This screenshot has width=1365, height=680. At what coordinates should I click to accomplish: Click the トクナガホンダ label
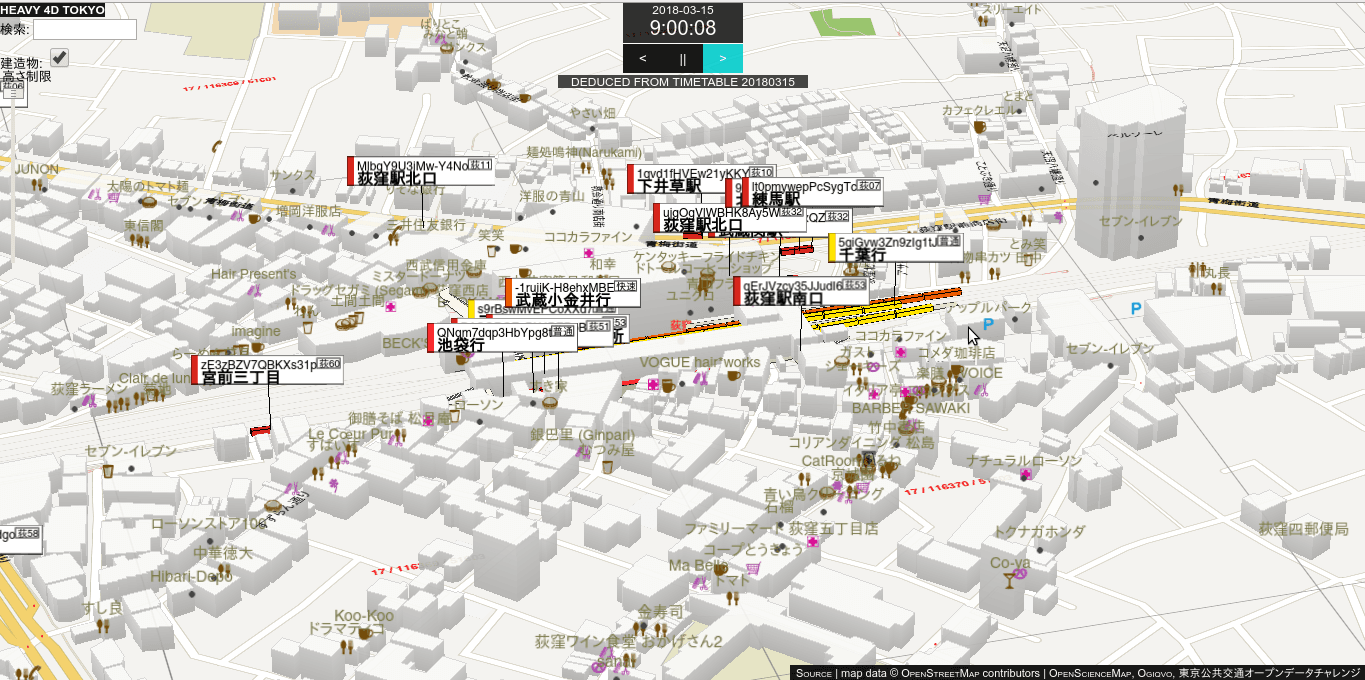tap(1039, 531)
